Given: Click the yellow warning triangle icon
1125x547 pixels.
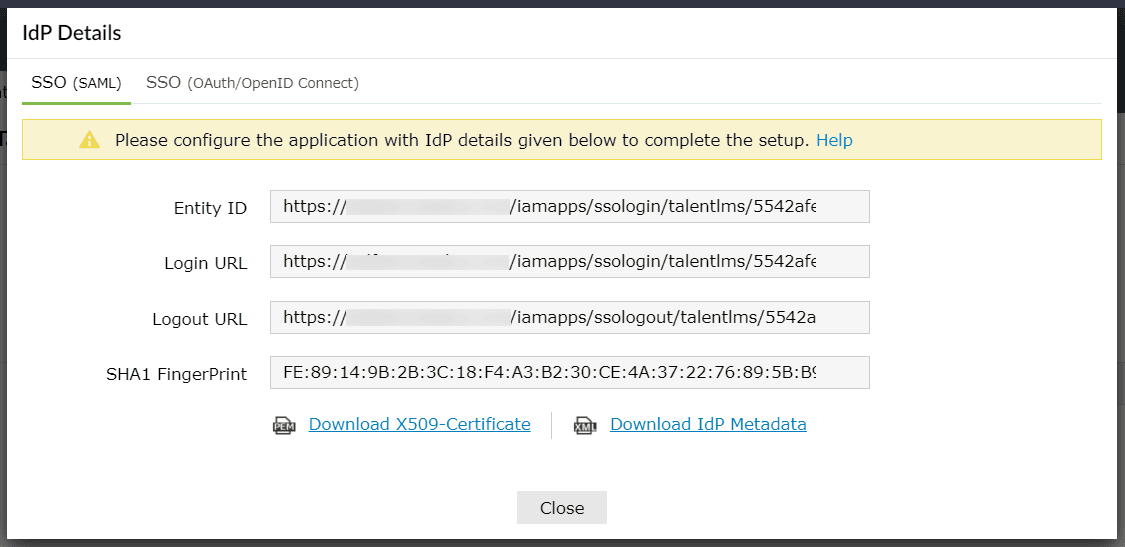Looking at the screenshot, I should click(90, 140).
